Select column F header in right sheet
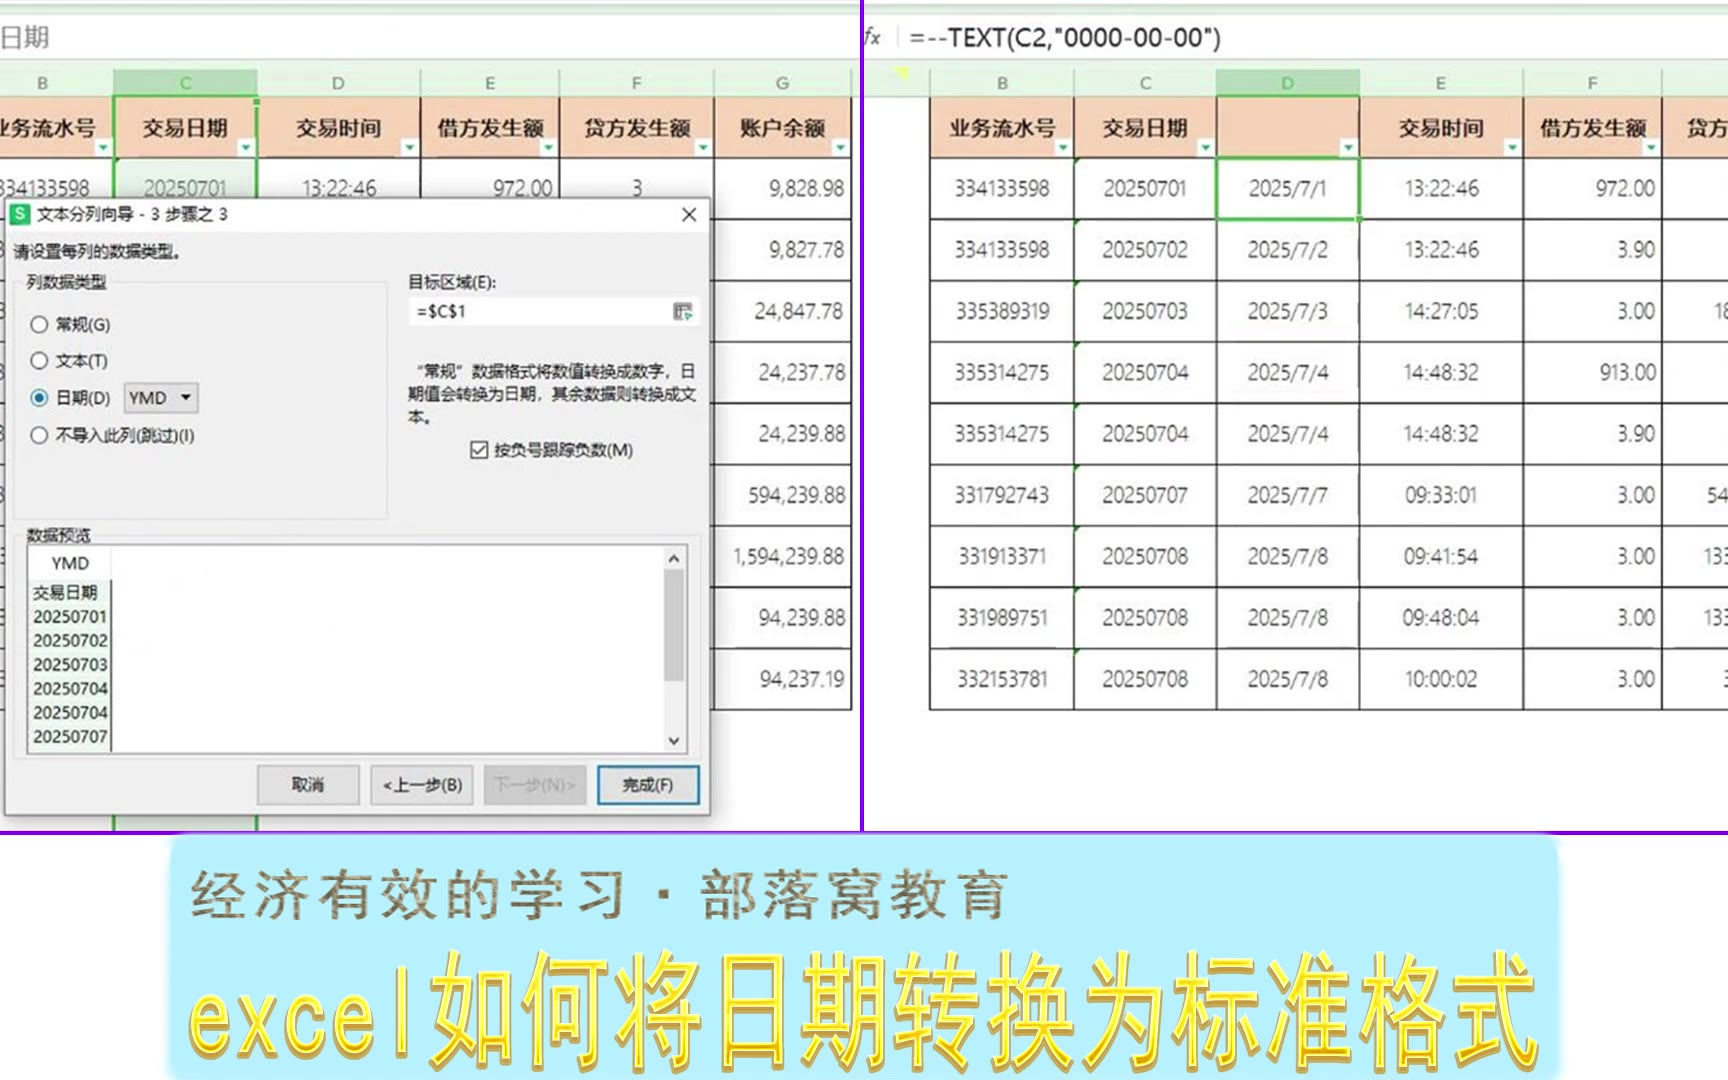 [x=1592, y=83]
